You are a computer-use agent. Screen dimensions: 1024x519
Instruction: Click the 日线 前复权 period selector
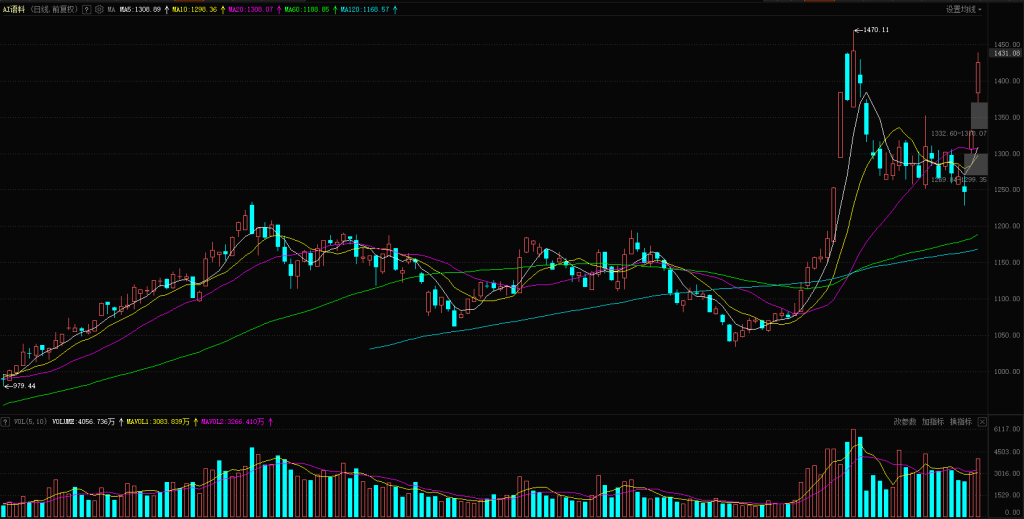coord(54,9)
